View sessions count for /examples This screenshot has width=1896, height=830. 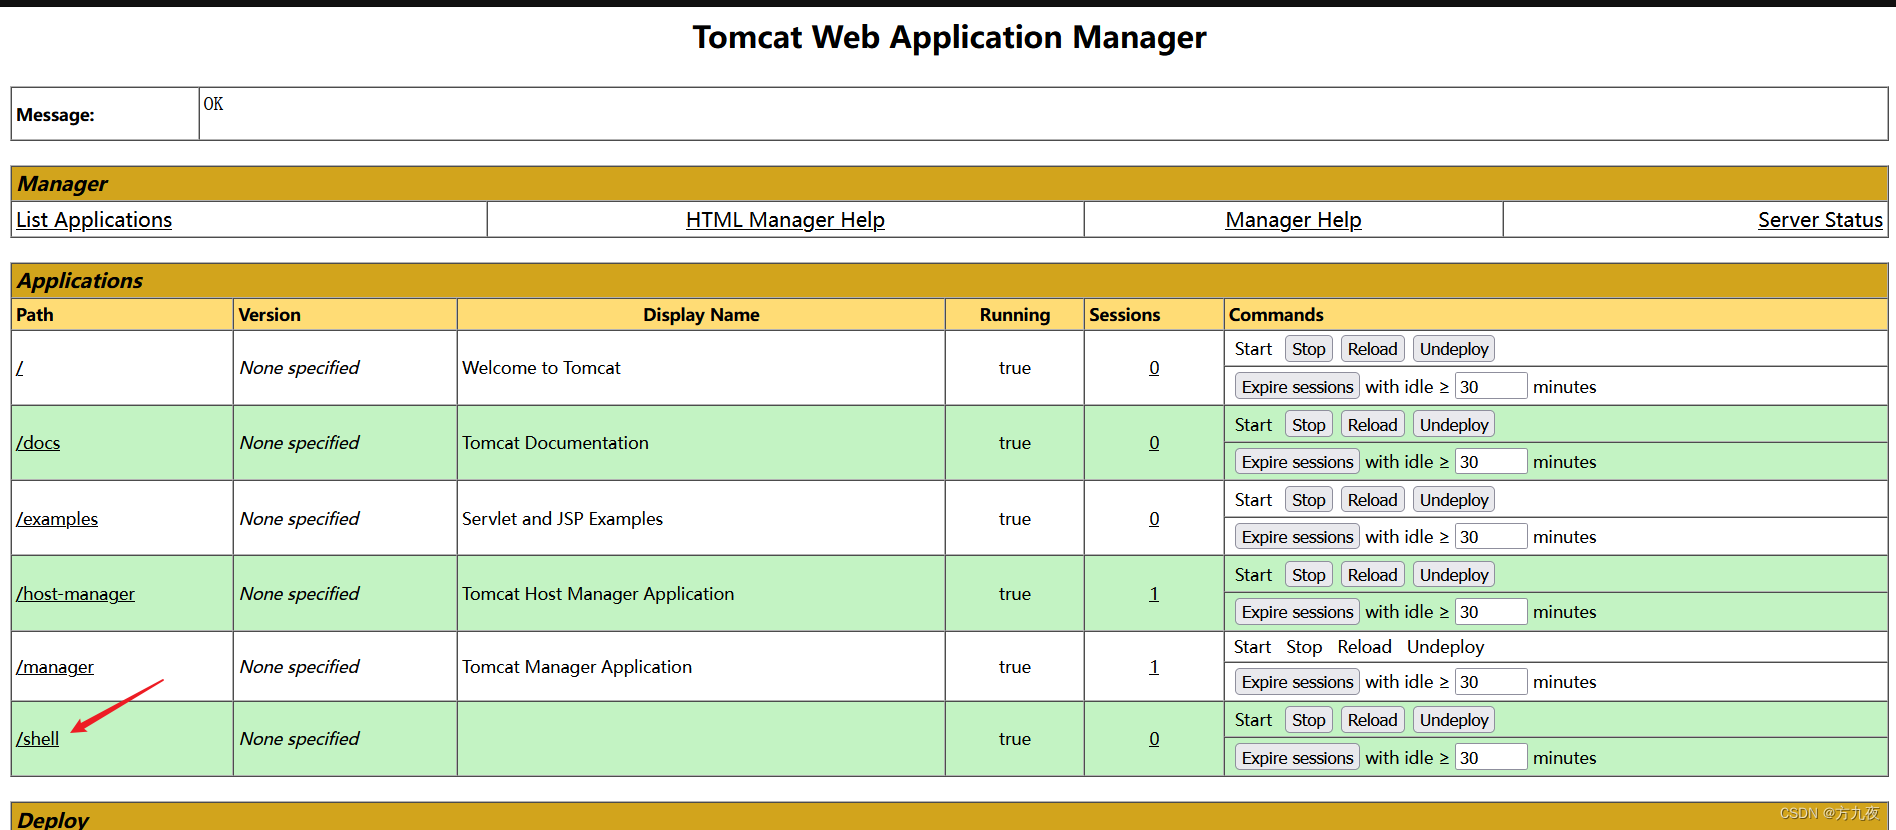[1154, 519]
